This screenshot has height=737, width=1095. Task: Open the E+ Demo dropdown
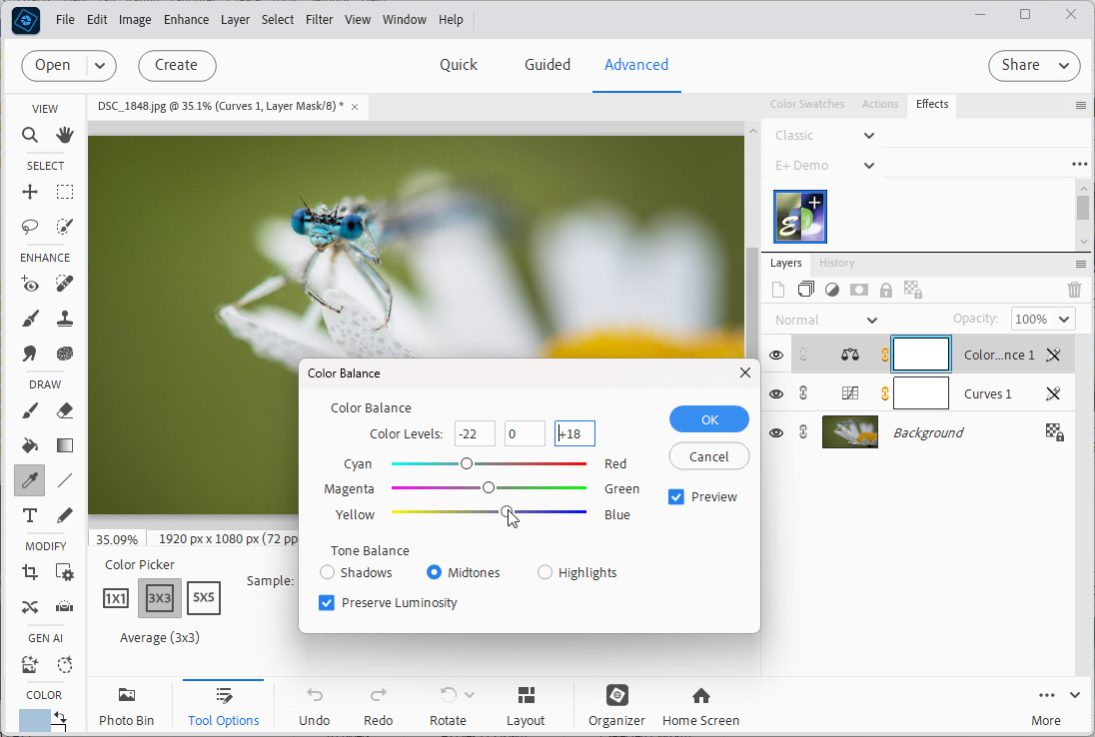[869, 166]
